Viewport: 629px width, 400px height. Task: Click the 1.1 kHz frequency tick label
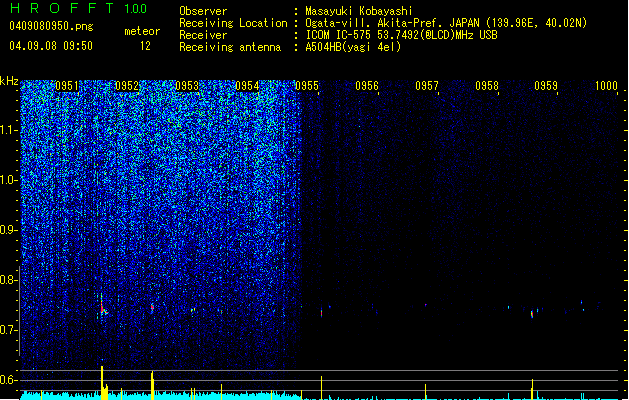(7, 130)
